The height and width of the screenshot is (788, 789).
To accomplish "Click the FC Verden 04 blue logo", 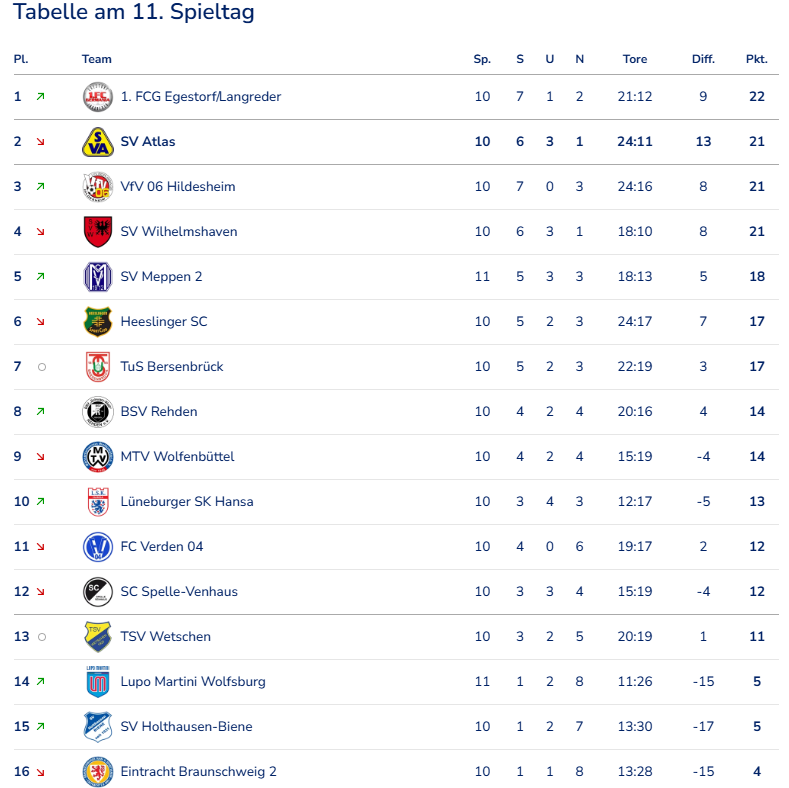I will coord(97,547).
